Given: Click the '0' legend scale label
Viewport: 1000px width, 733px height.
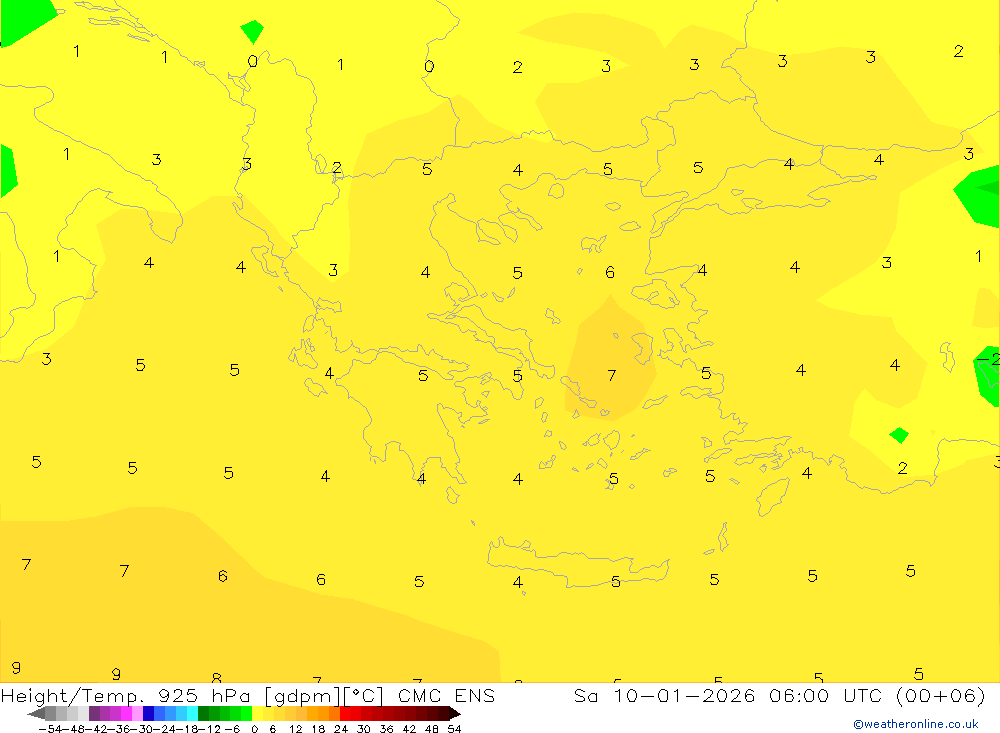Looking at the screenshot, I should [x=254, y=729].
